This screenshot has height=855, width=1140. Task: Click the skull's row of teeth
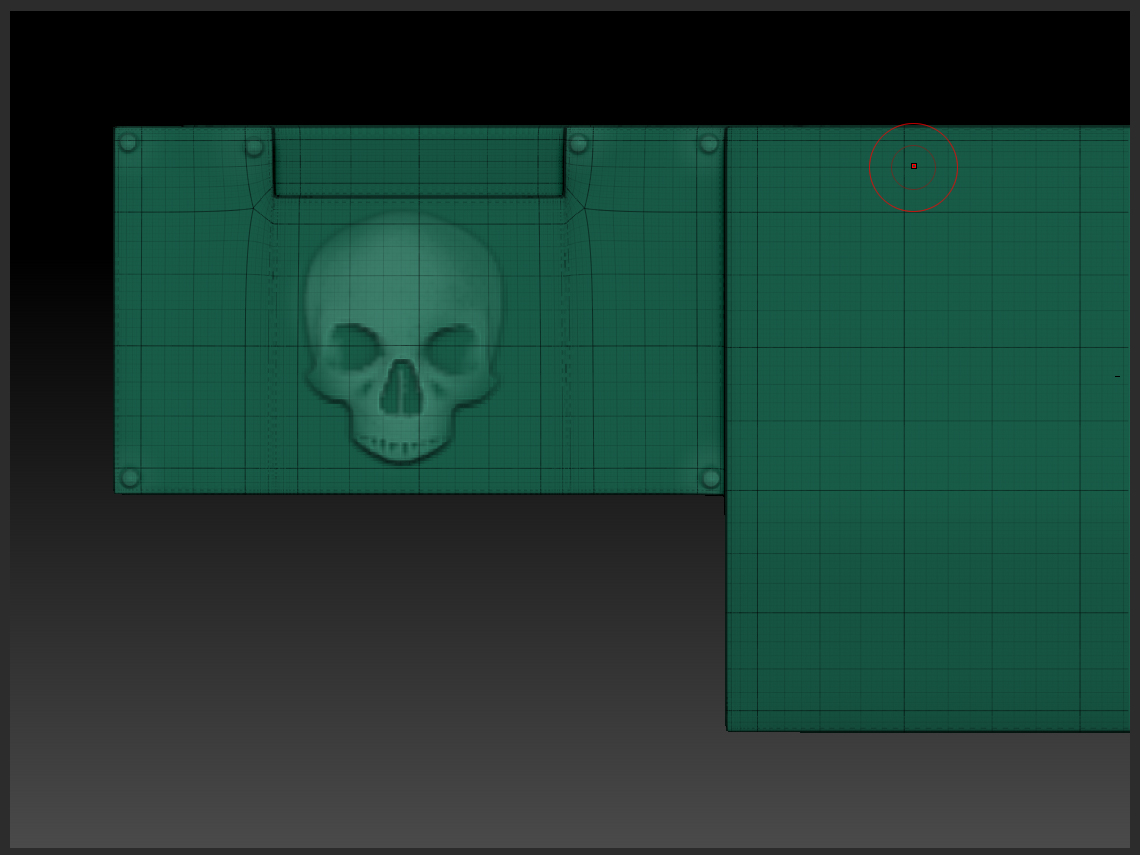pos(401,443)
